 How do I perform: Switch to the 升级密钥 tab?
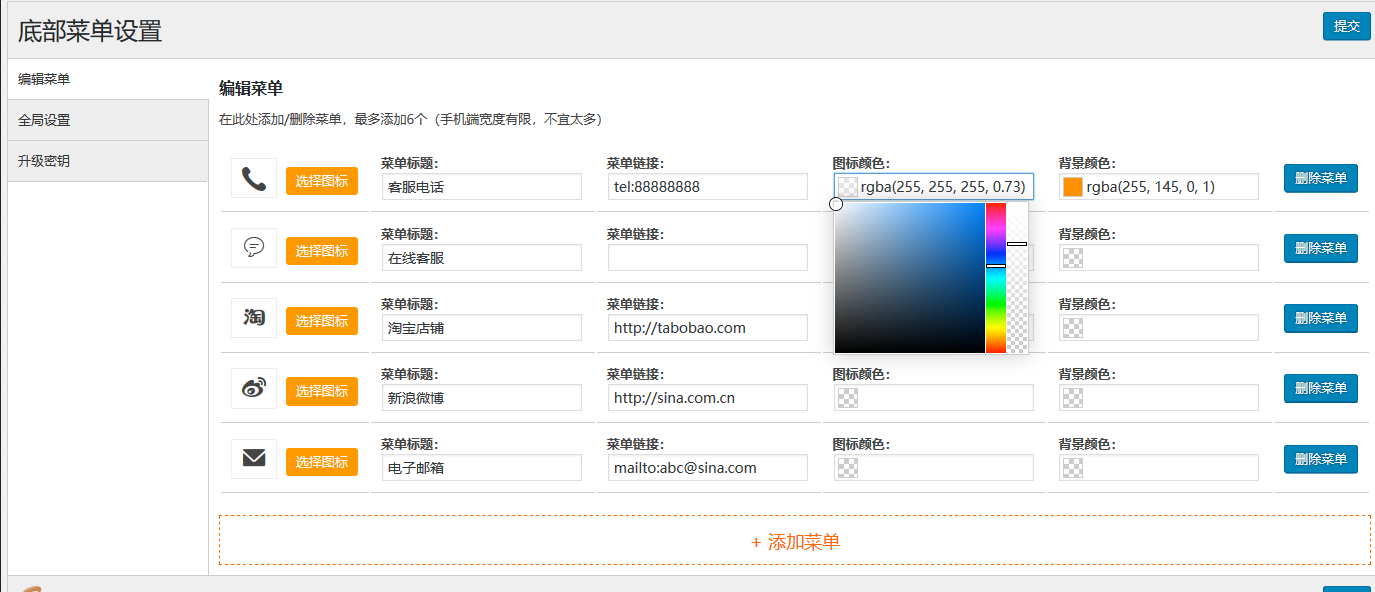click(107, 161)
